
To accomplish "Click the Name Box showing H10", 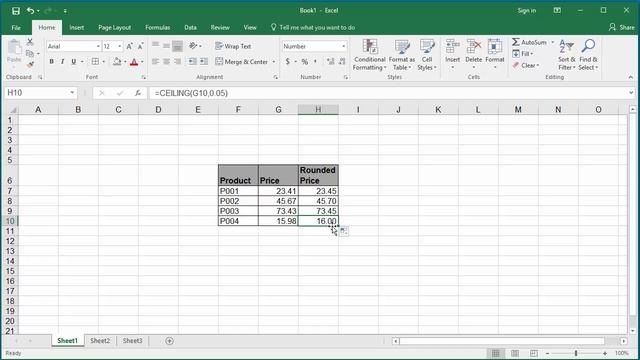I will (36, 93).
